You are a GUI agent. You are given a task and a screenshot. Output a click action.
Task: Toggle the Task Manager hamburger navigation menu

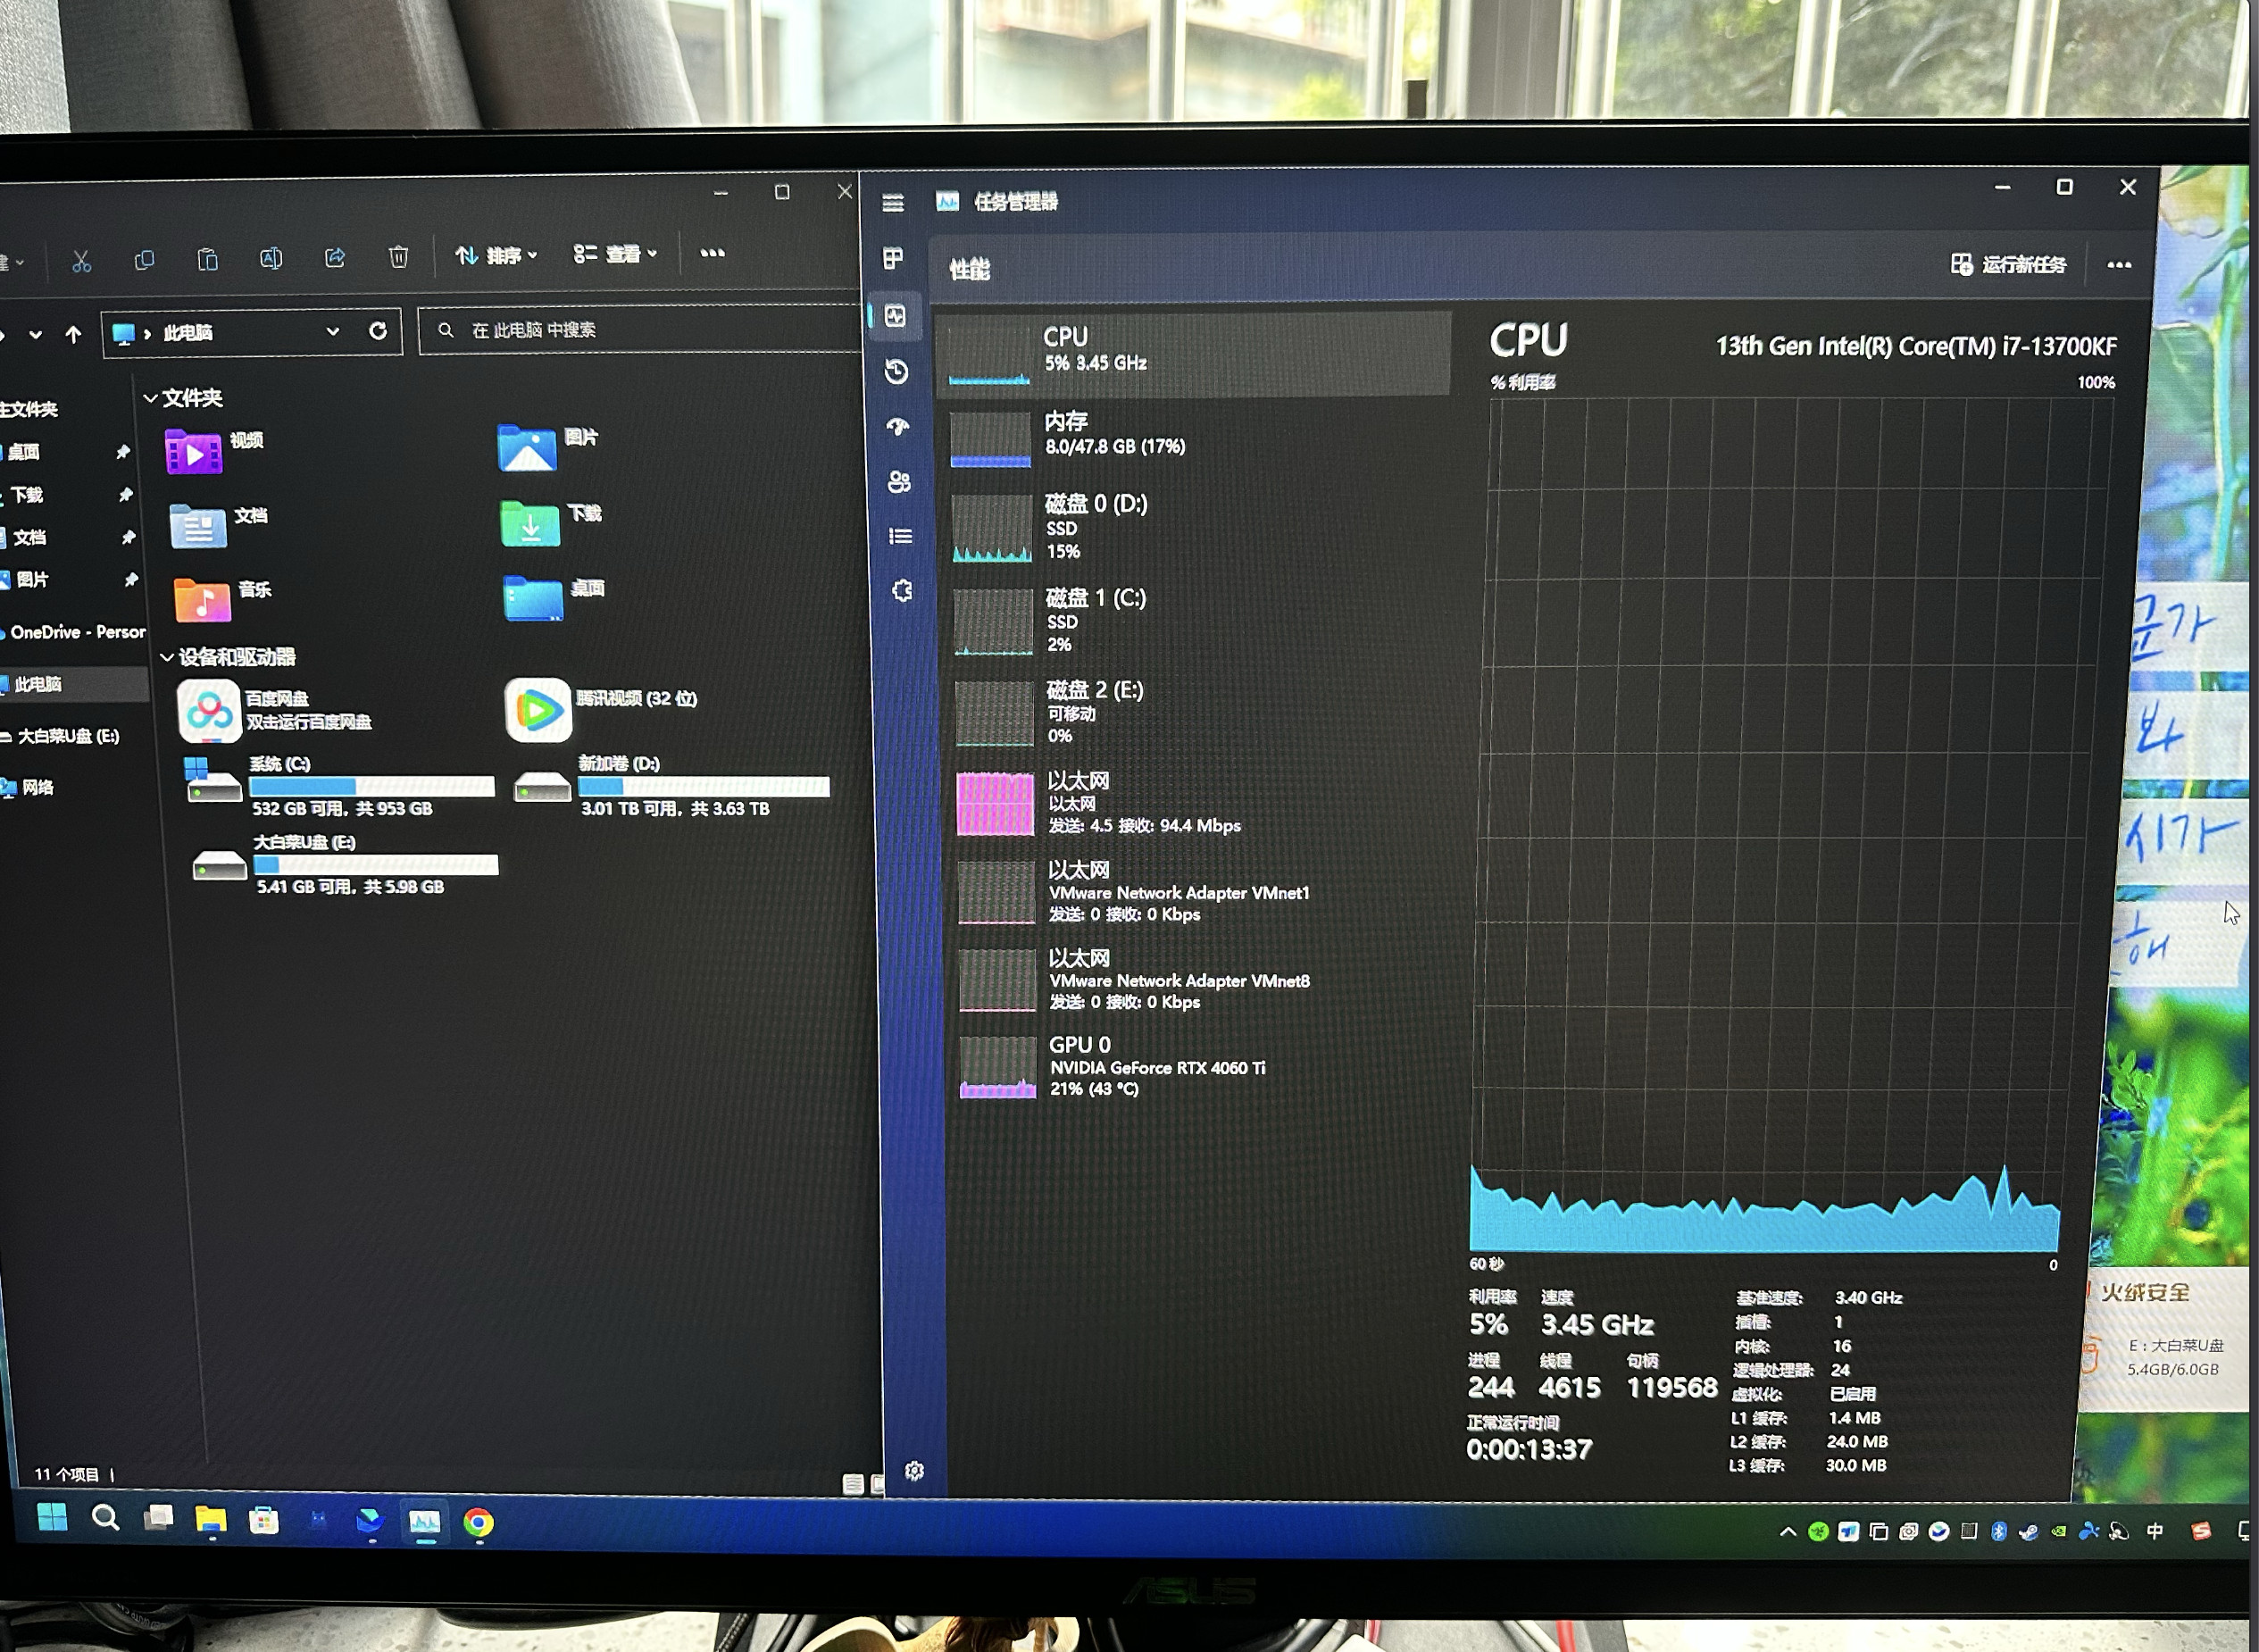point(893,204)
